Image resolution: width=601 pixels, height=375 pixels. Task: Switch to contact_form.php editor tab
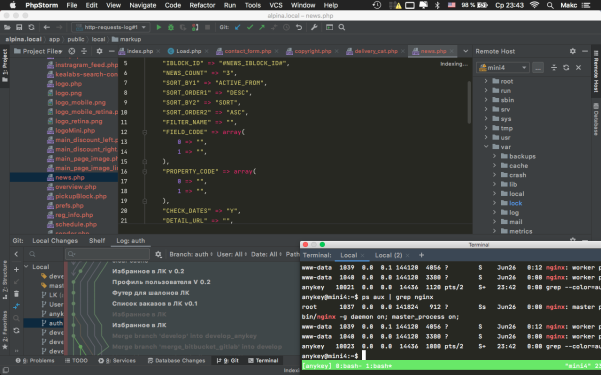pyautogui.click(x=248, y=51)
